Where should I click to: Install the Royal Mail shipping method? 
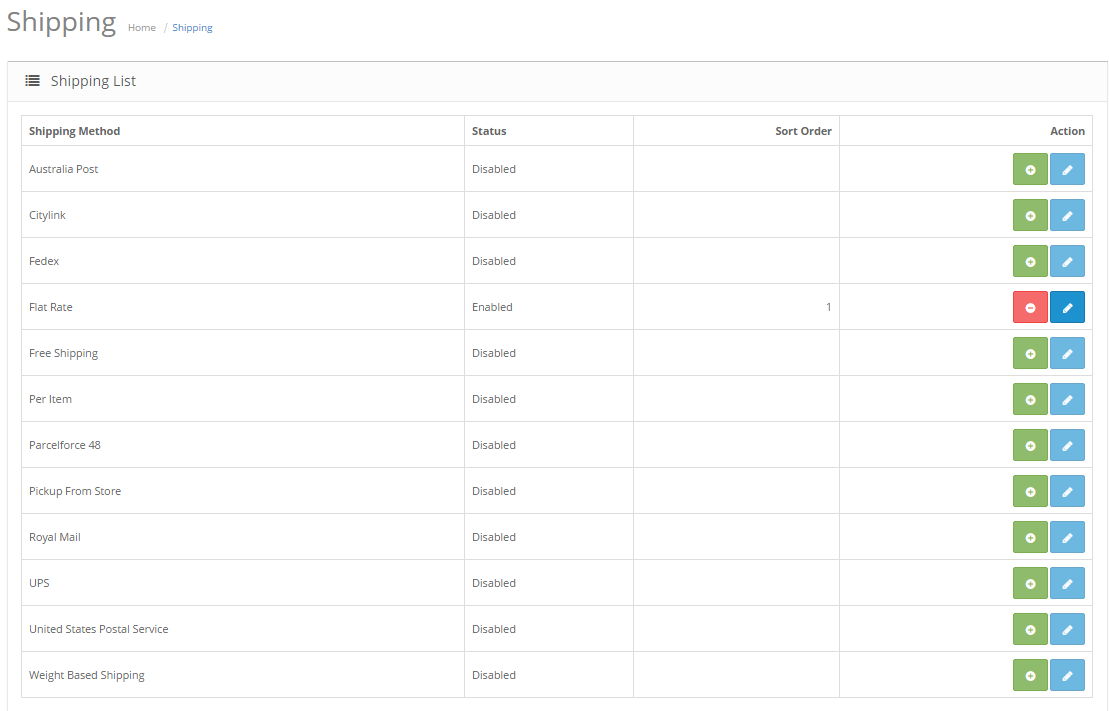point(1030,537)
